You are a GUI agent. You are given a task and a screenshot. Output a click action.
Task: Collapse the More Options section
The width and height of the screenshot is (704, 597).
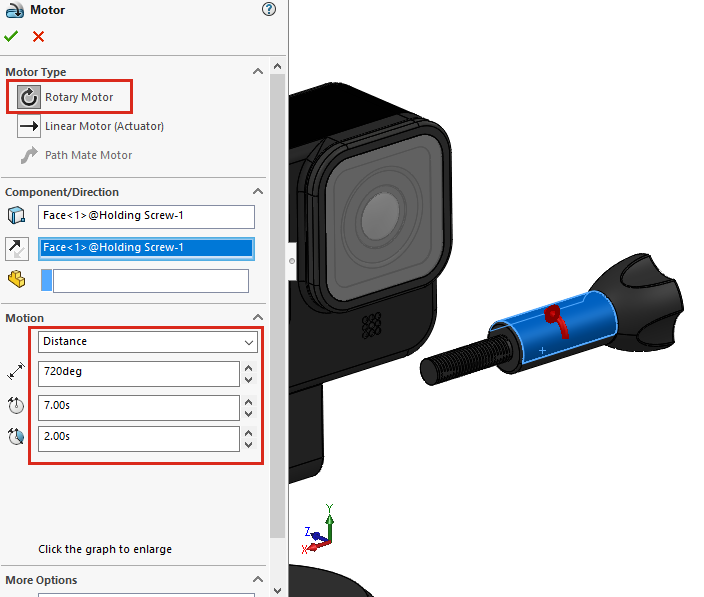[258, 580]
